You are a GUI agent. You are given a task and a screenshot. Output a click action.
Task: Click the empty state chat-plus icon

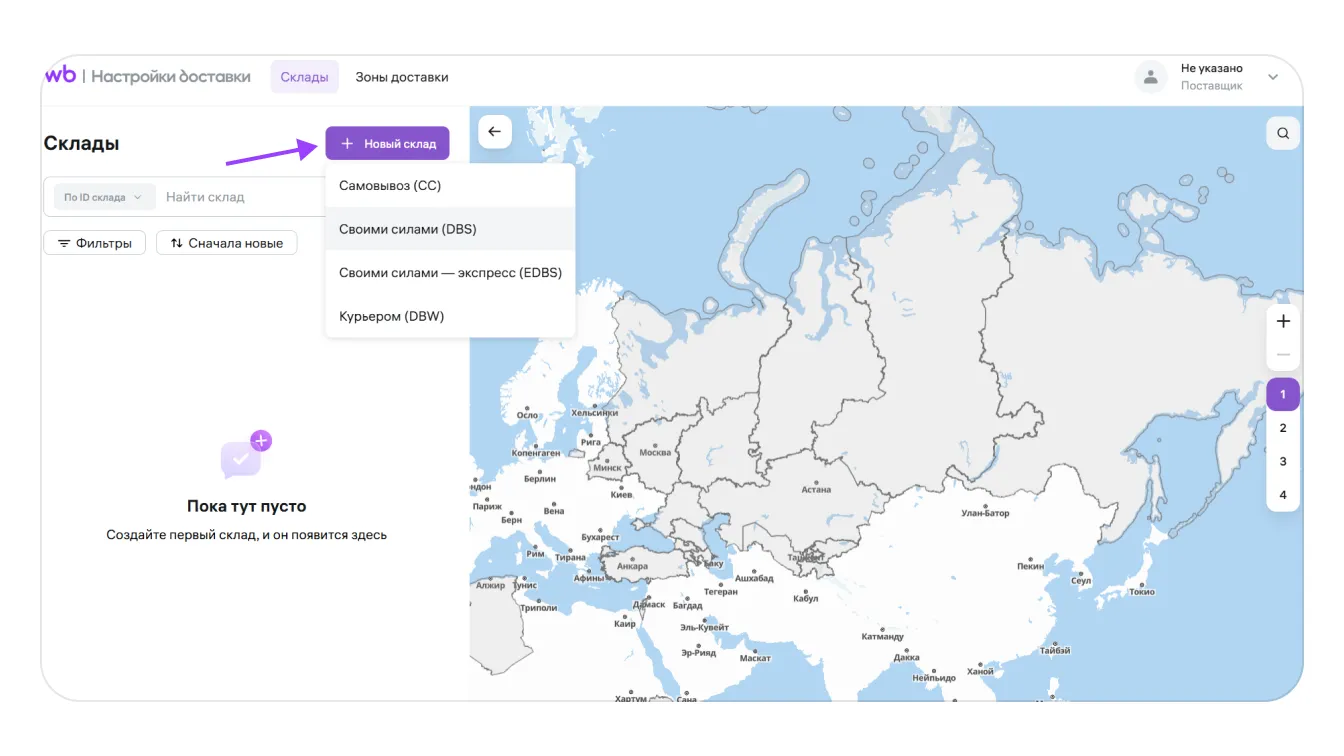coord(246,456)
